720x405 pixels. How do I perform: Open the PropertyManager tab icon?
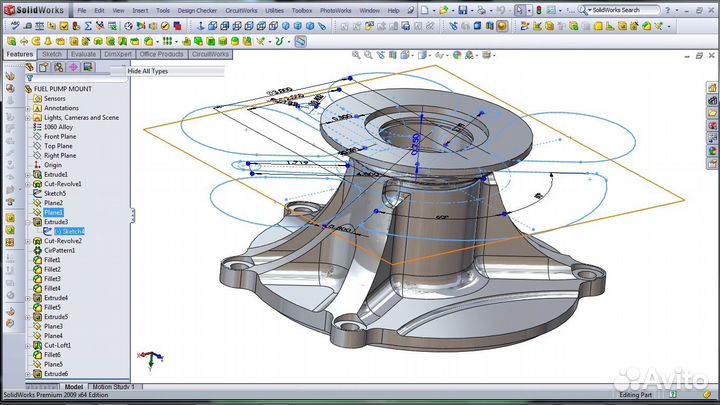click(x=45, y=67)
